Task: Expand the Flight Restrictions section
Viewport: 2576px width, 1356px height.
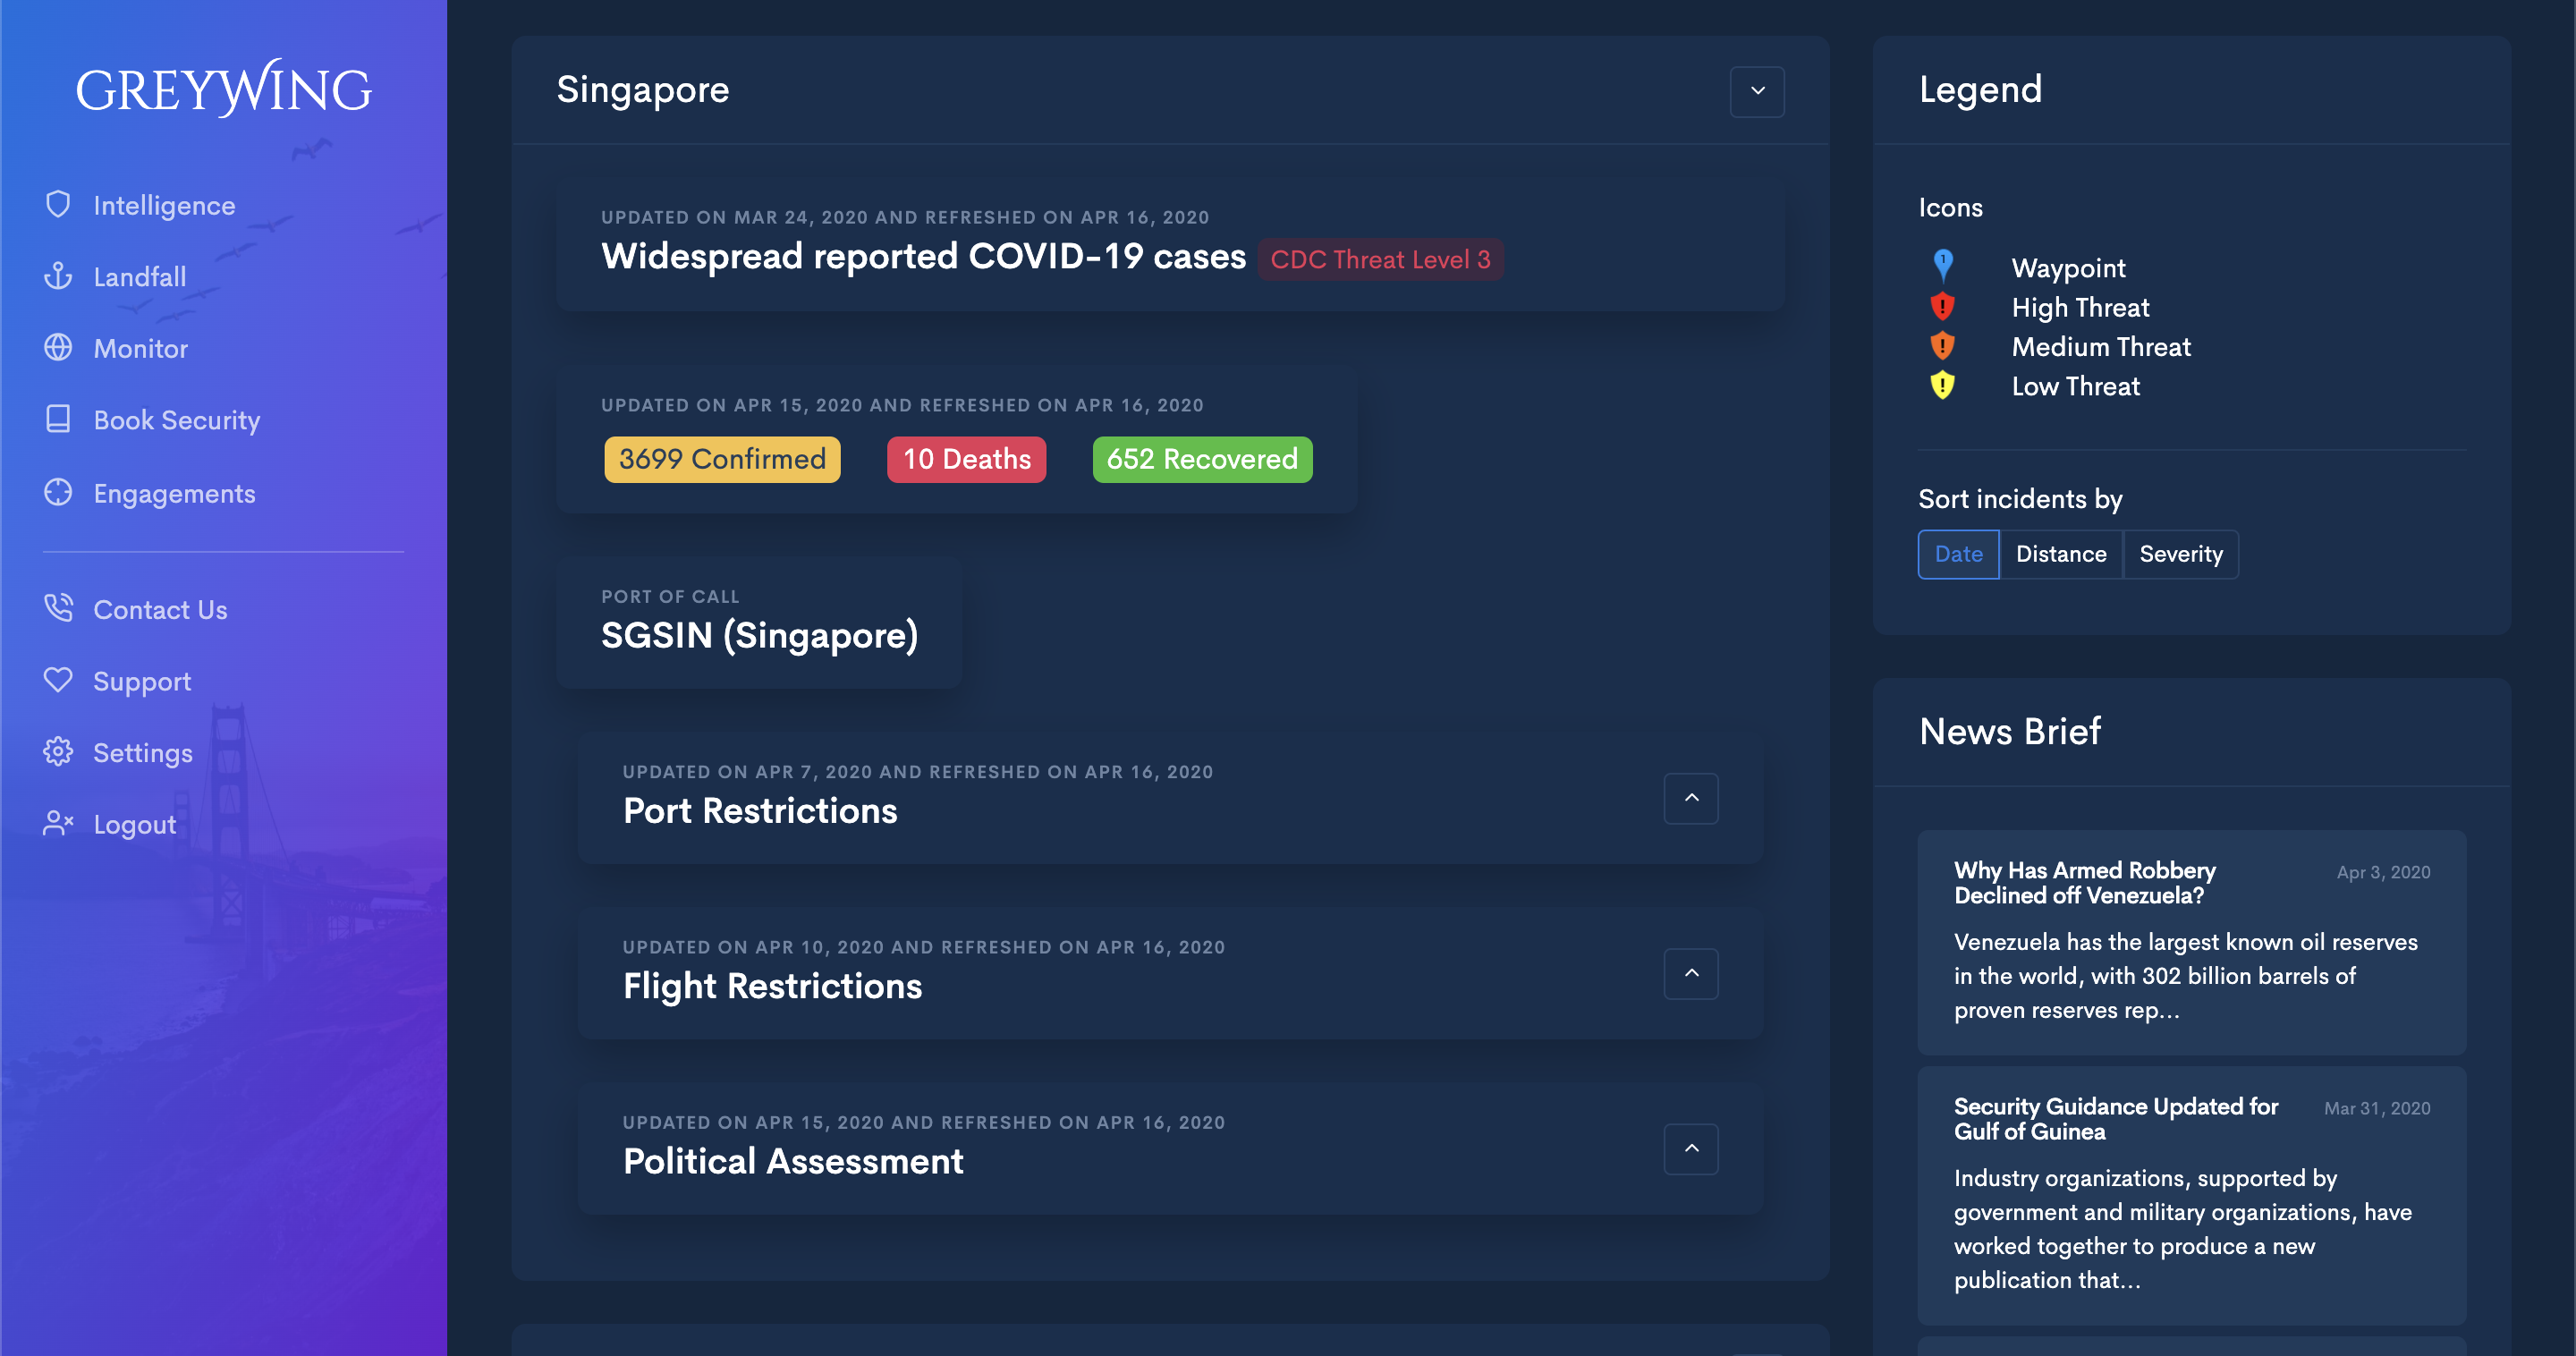Action: pyautogui.click(x=1690, y=973)
